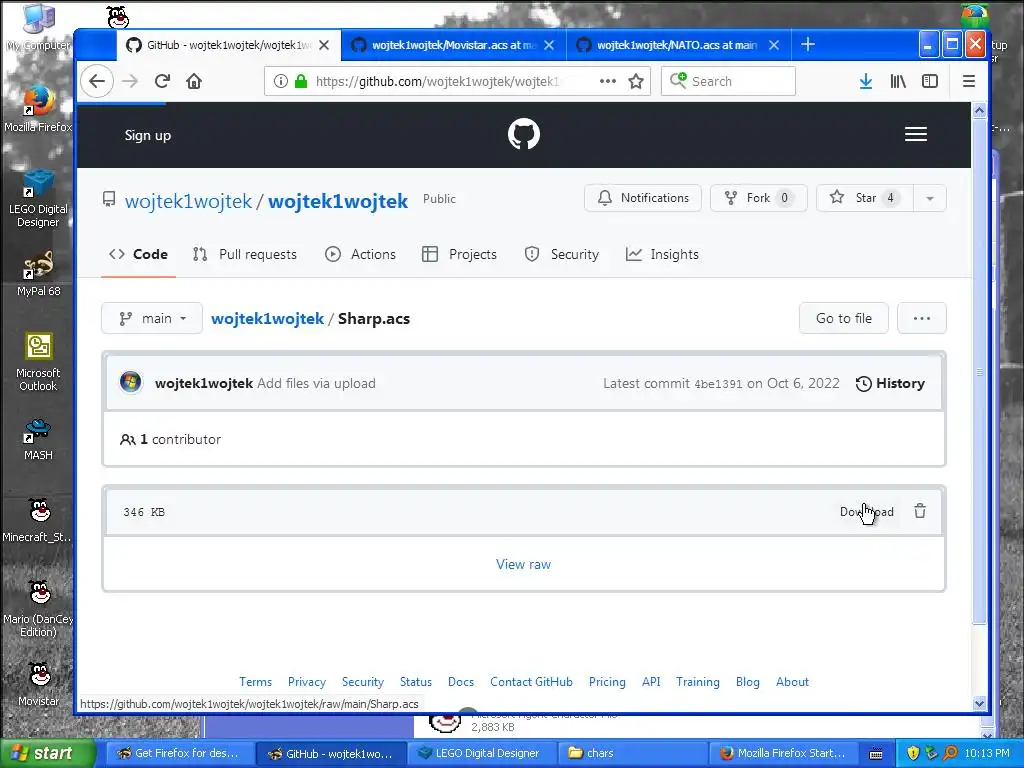Bookmark this page with the star icon

coord(636,81)
